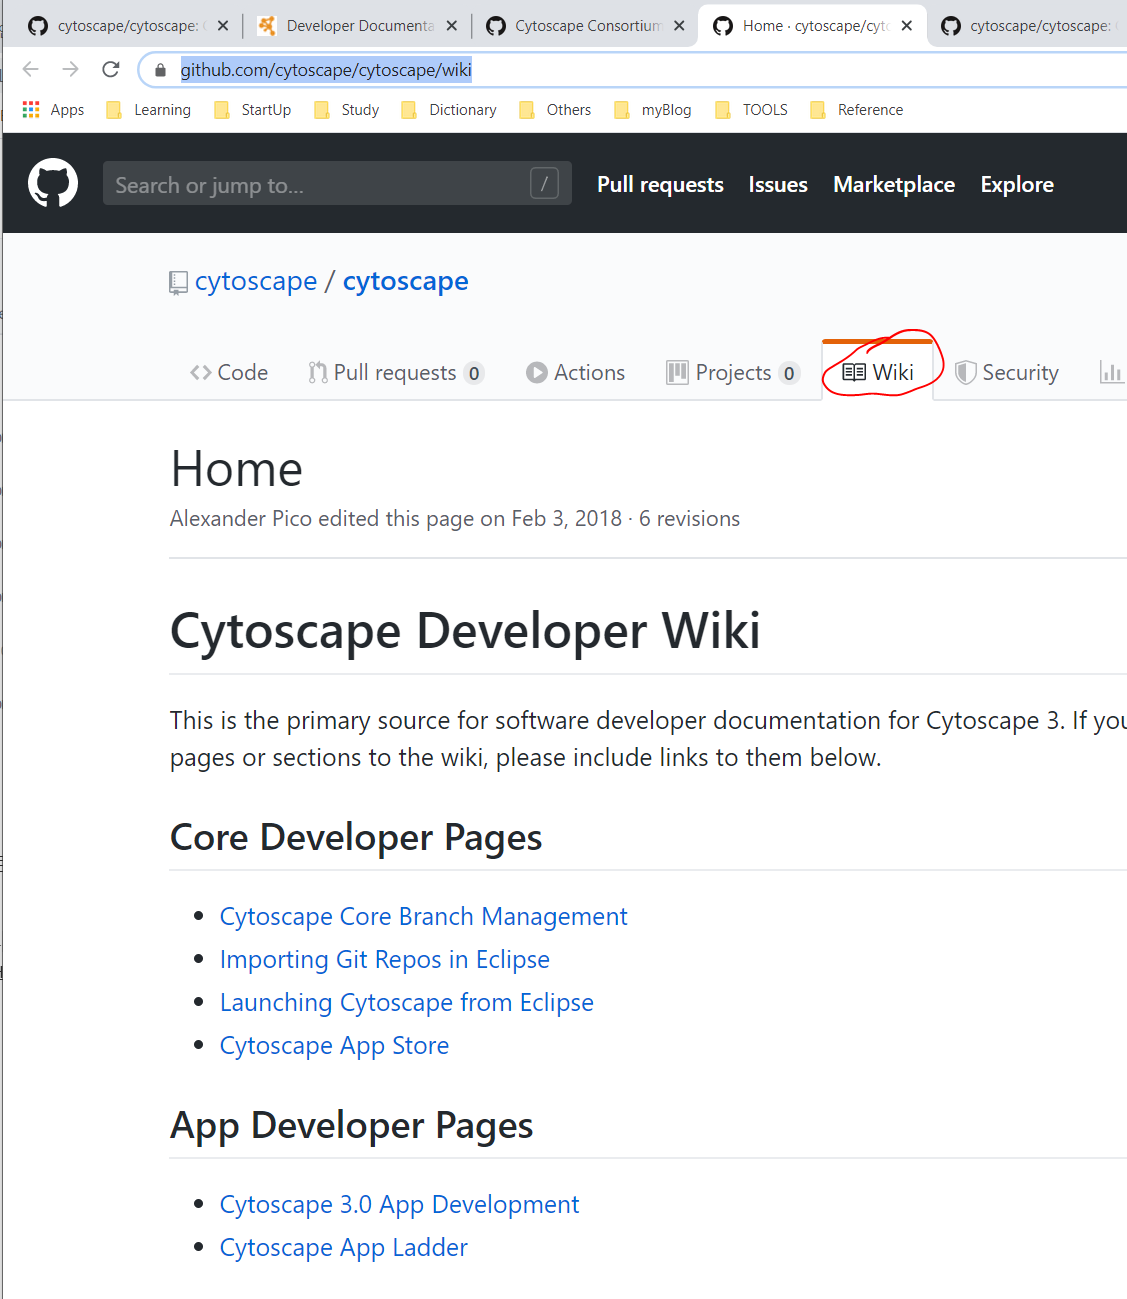Open Explore in GitHub header
Image resolution: width=1127 pixels, height=1299 pixels.
[1017, 184]
